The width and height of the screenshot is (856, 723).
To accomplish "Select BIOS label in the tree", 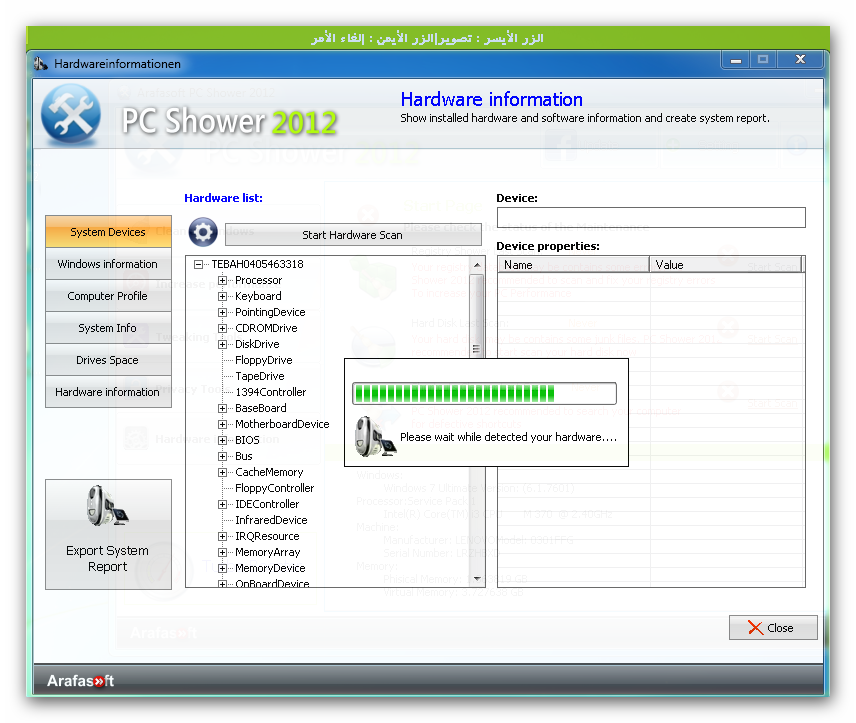I will [x=247, y=440].
